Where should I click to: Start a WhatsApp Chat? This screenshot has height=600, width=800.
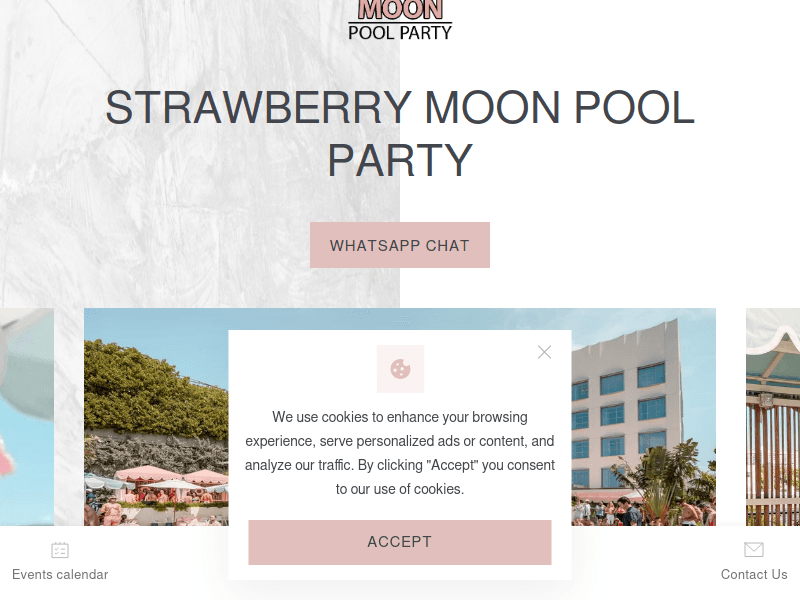(400, 245)
